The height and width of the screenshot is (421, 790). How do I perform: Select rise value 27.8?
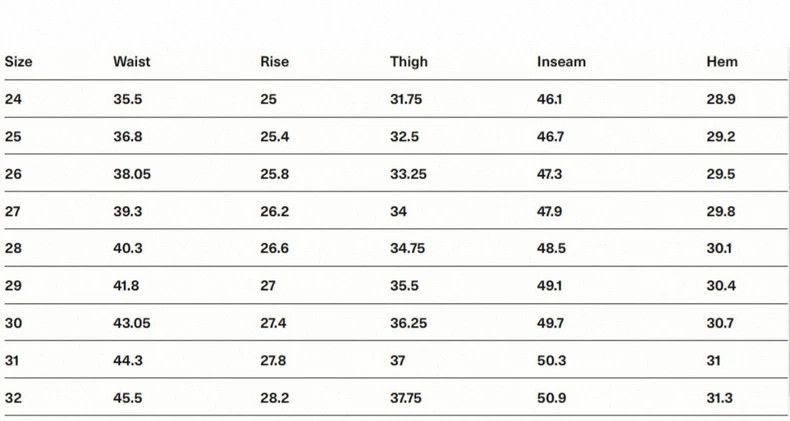273,361
